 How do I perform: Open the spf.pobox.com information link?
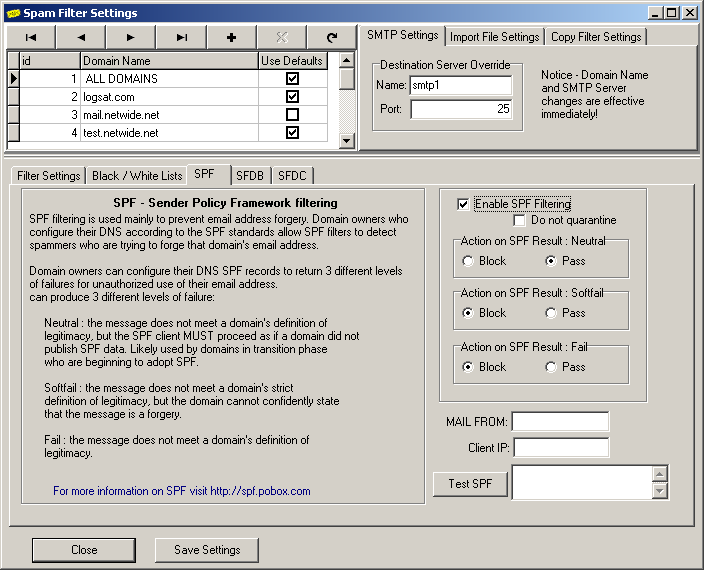pyautogui.click(x=181, y=491)
